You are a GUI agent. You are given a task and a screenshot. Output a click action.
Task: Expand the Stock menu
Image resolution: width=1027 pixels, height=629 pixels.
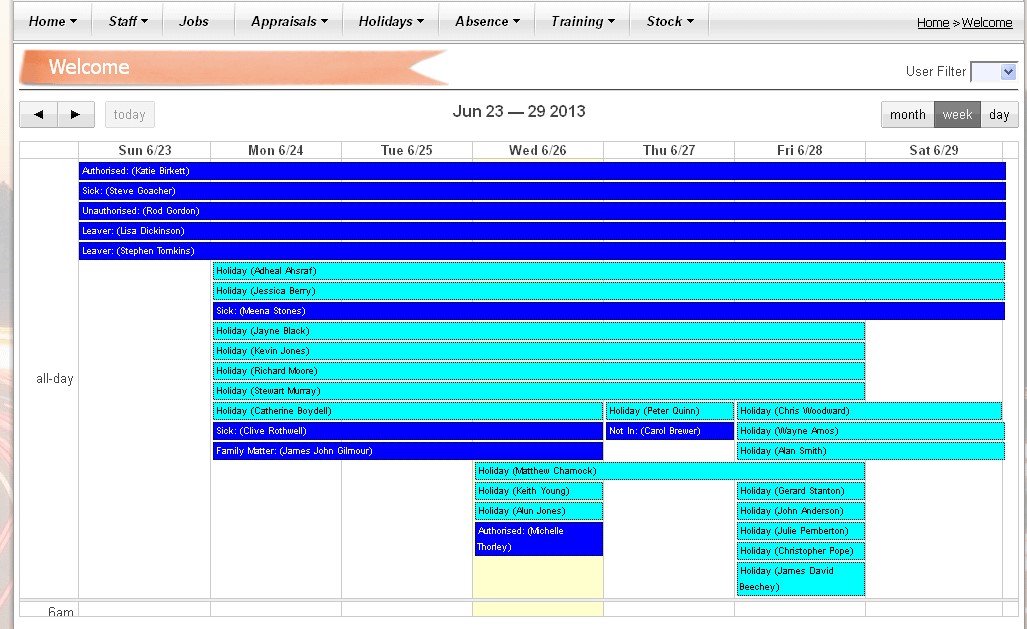(669, 21)
